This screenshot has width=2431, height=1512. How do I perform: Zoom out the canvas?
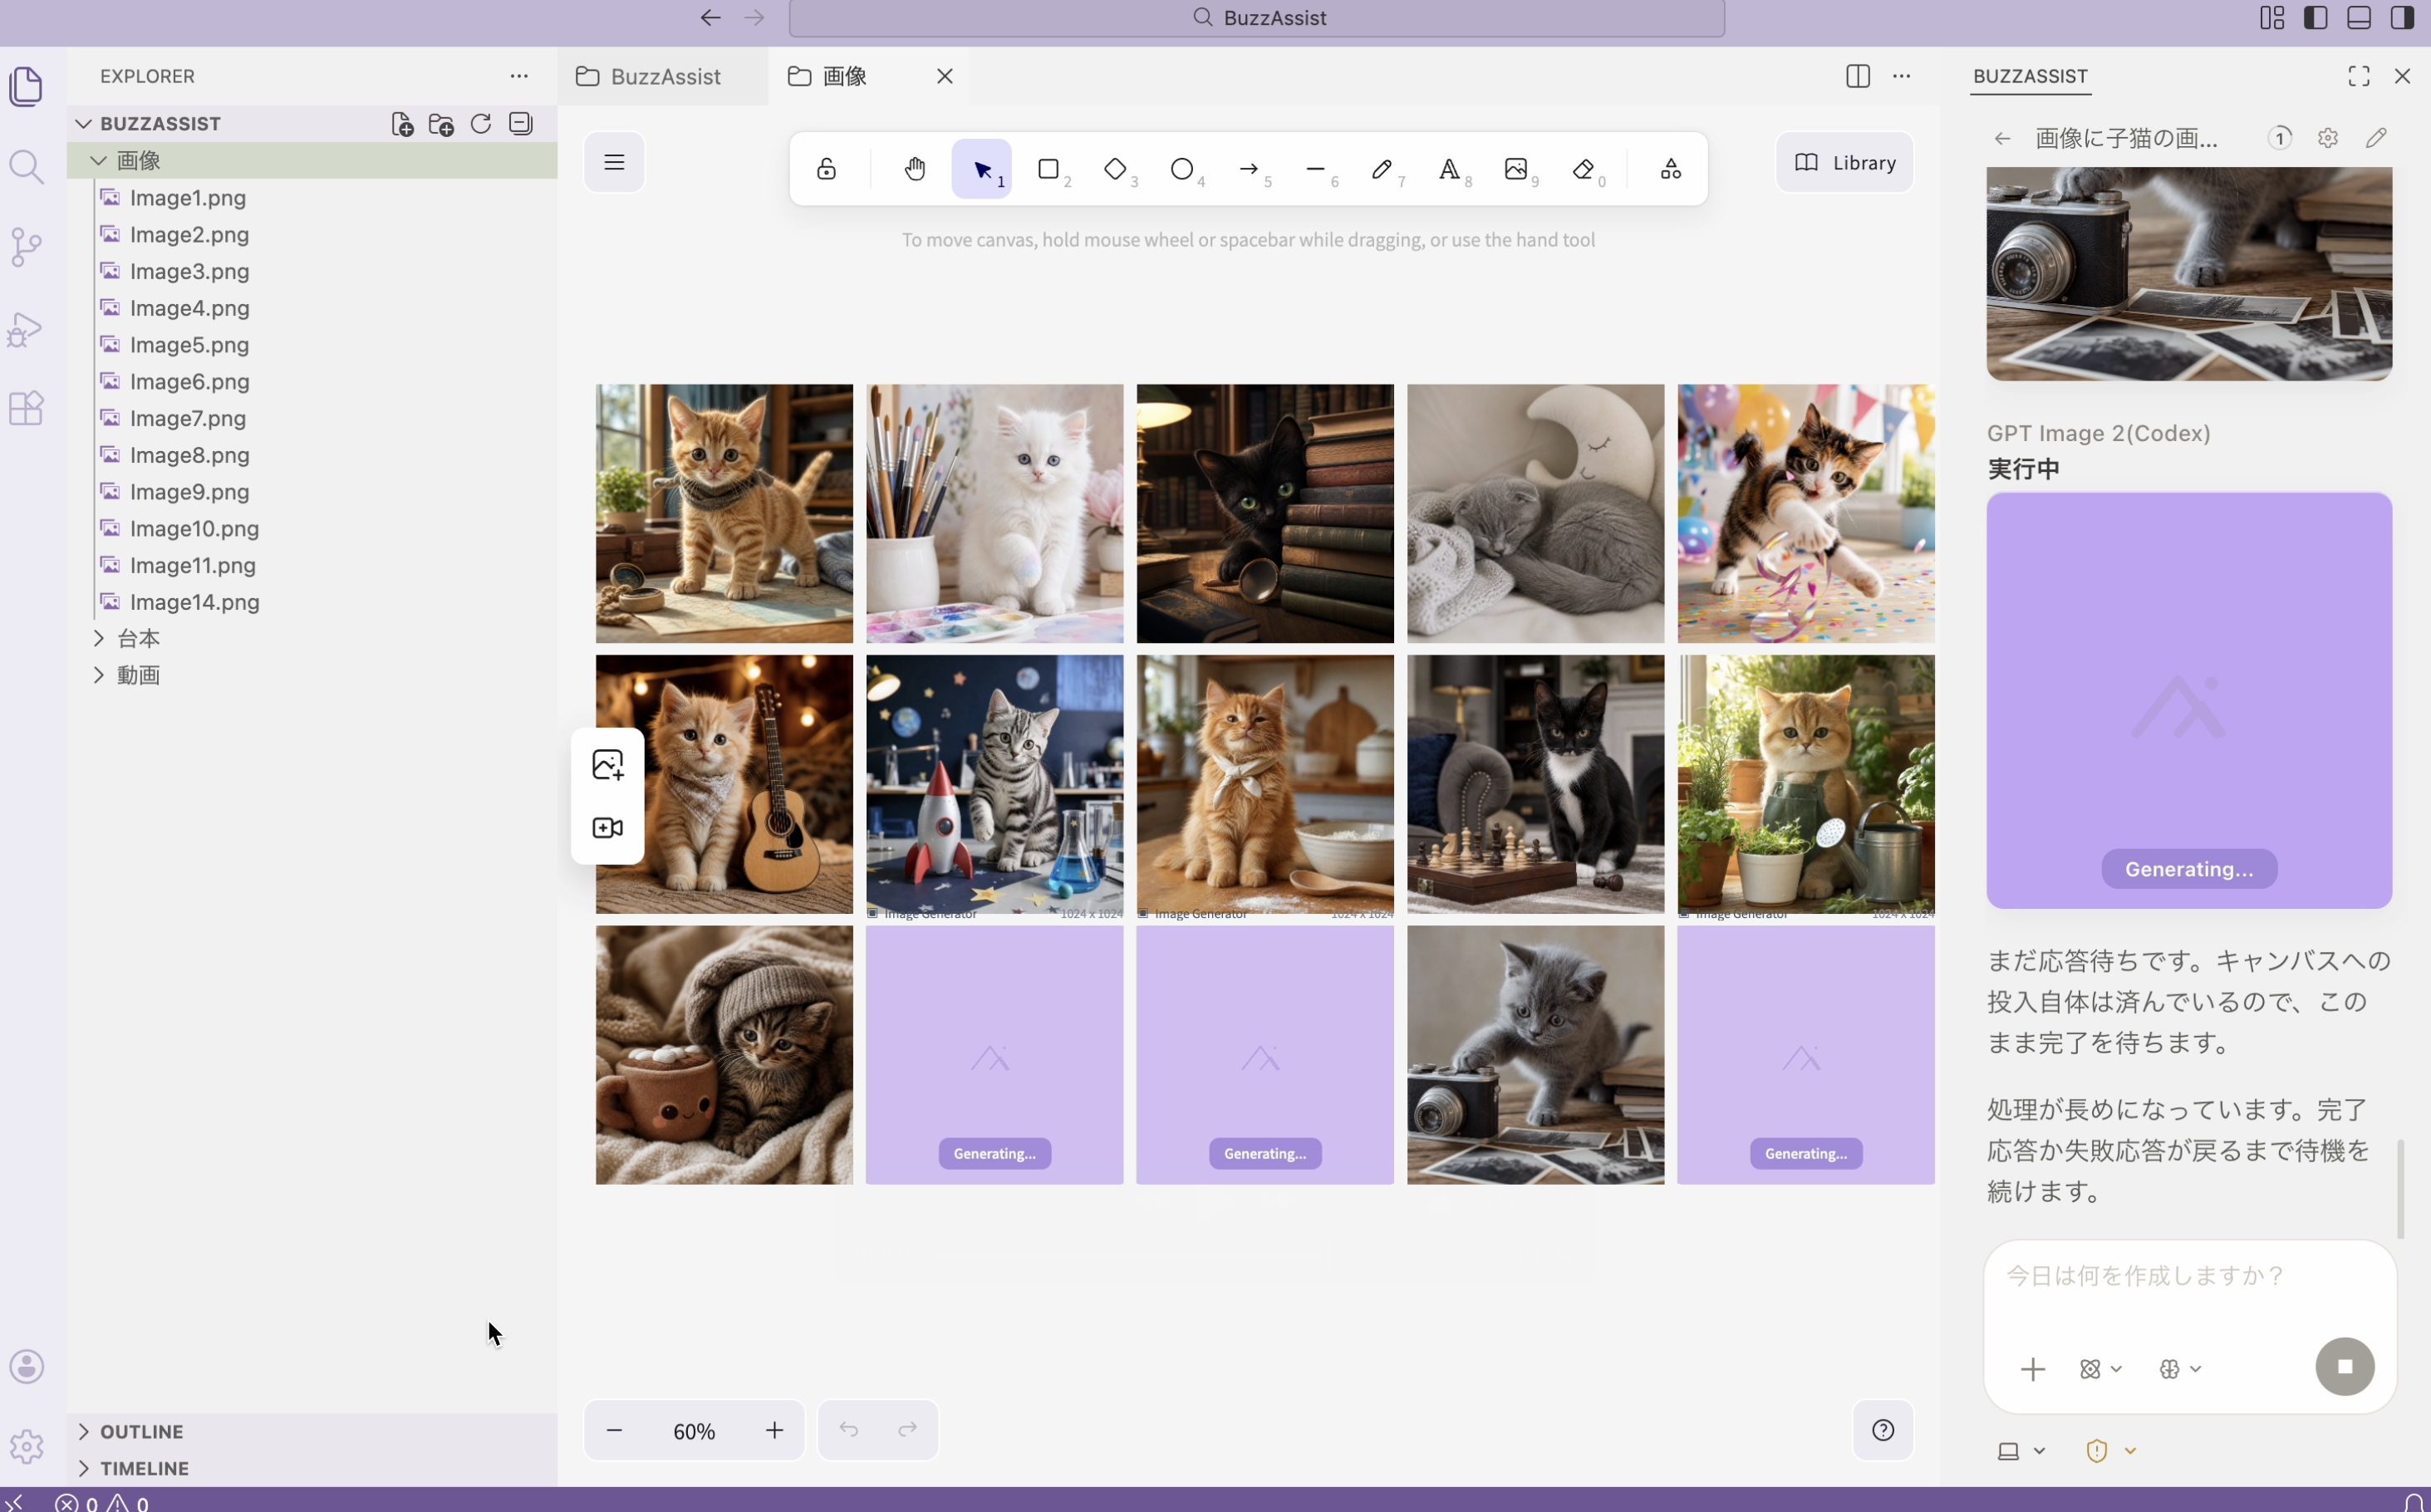click(614, 1430)
